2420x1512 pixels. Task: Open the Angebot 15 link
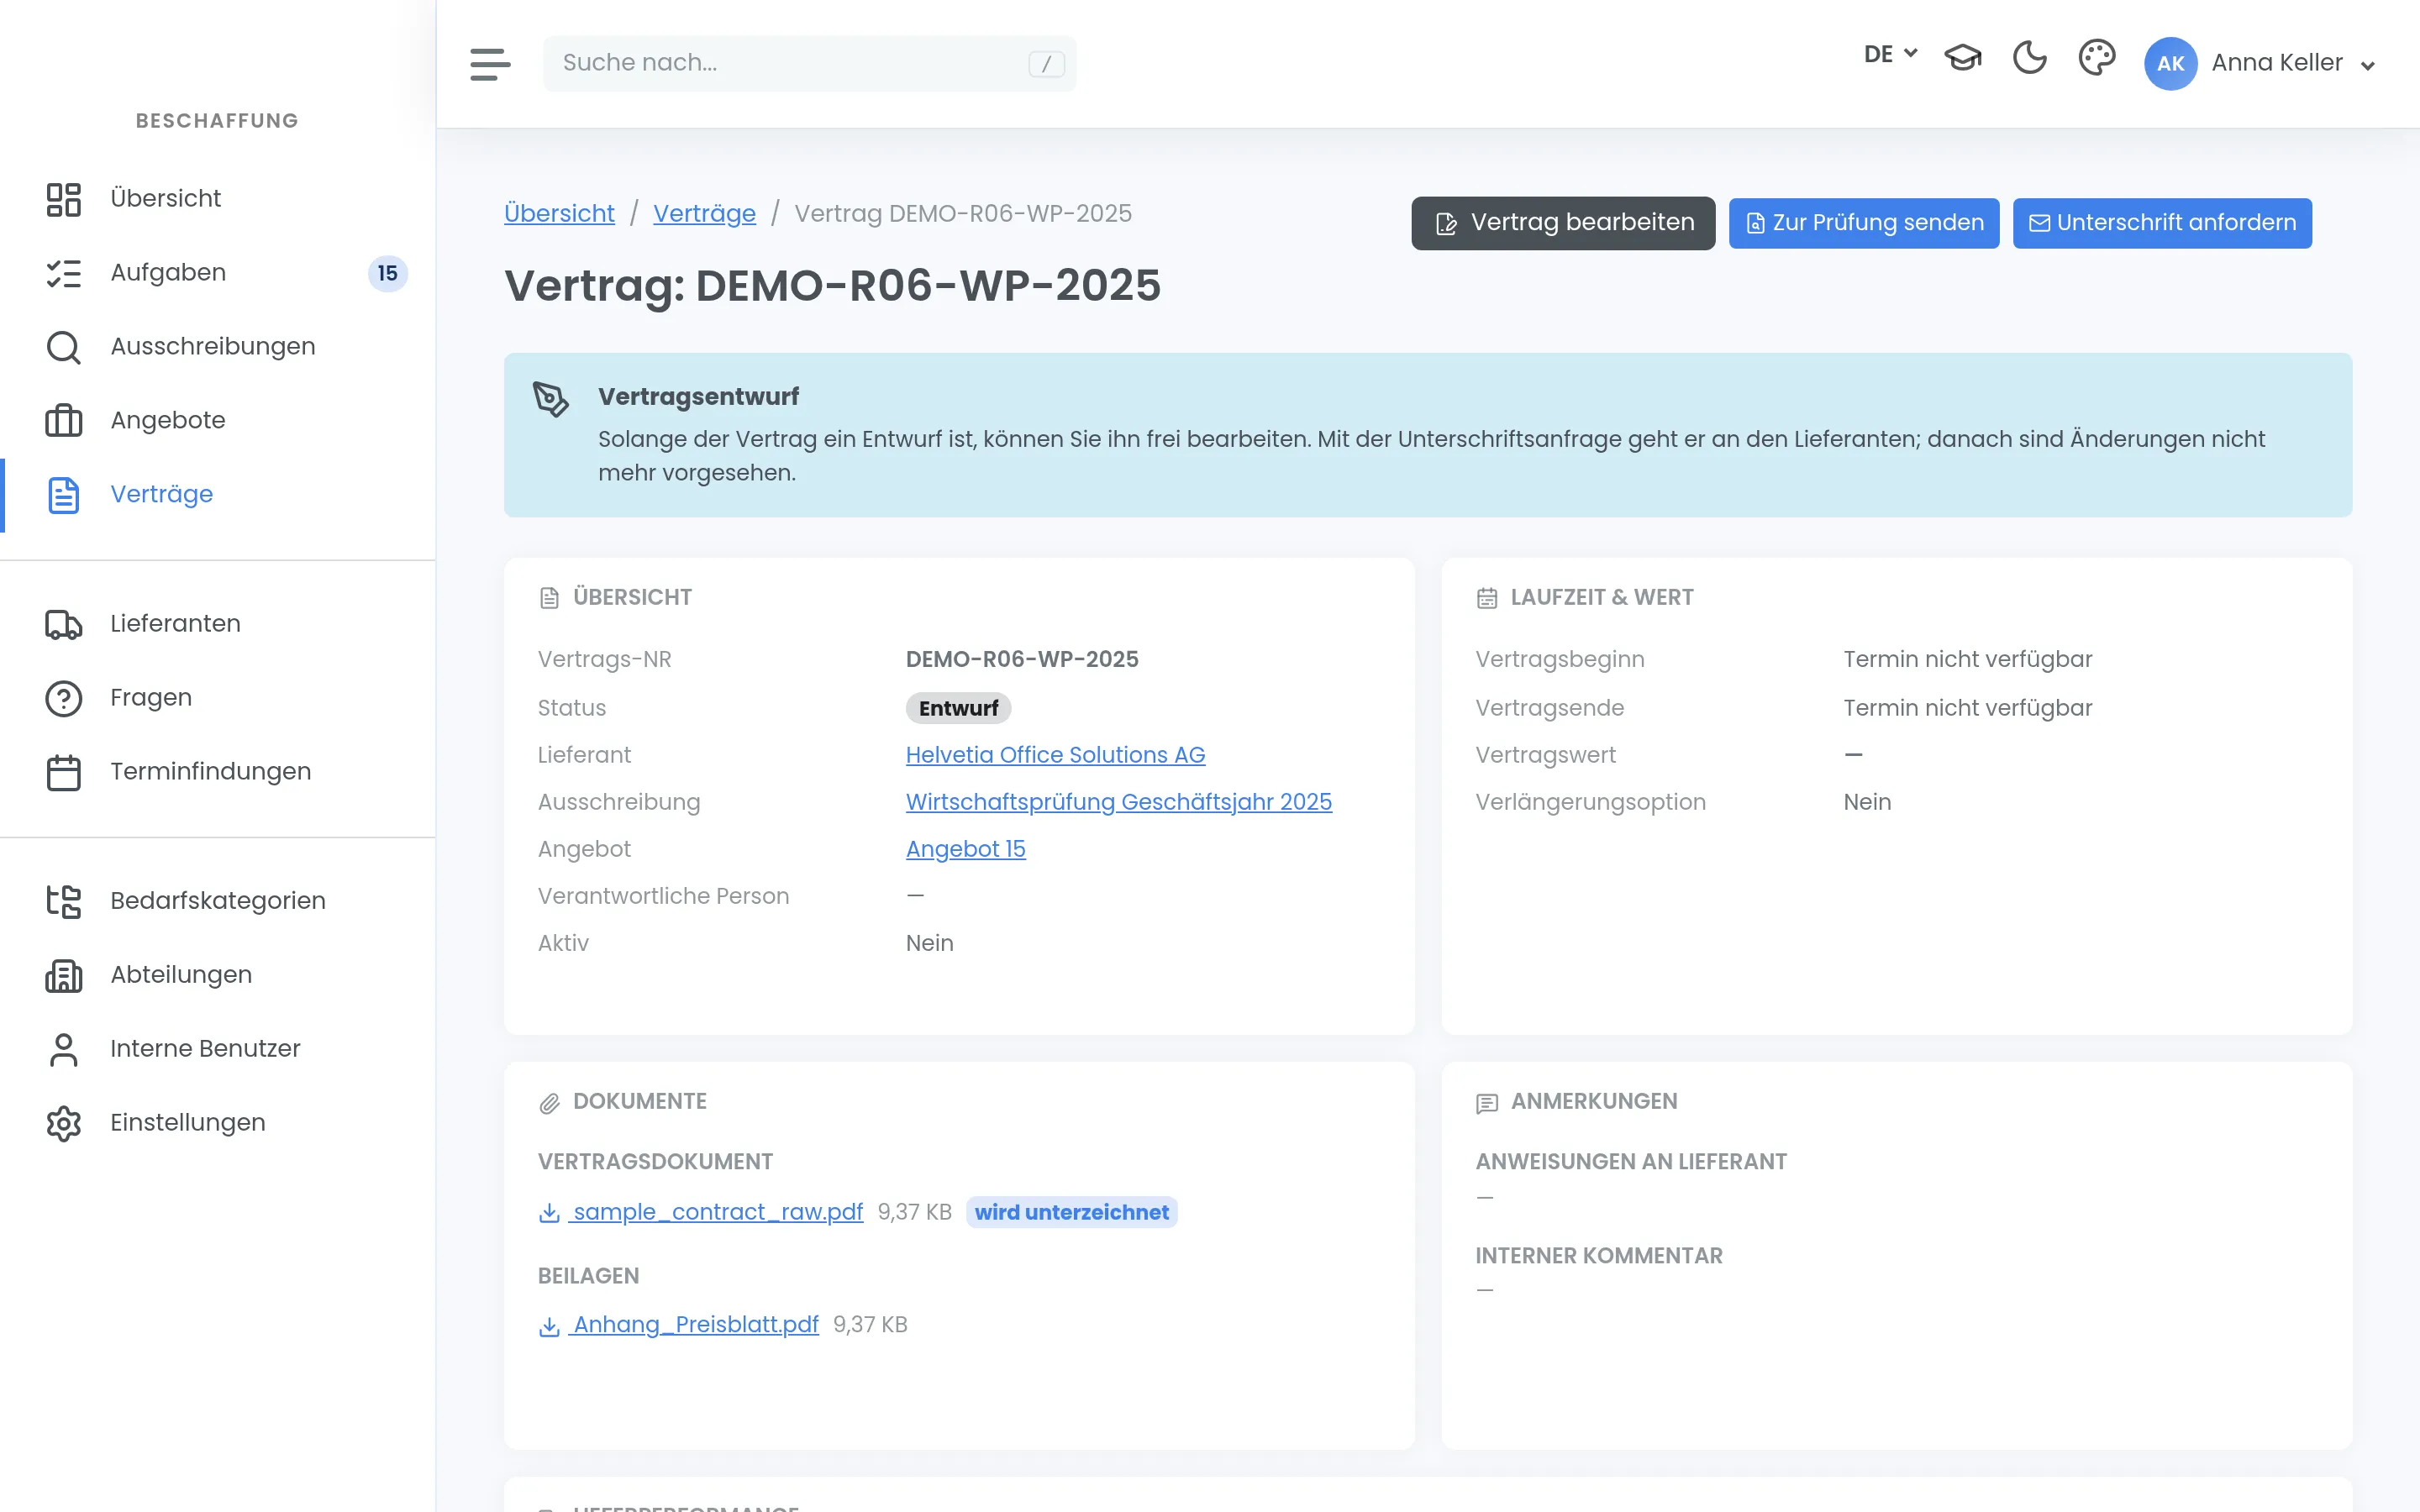[x=965, y=848]
